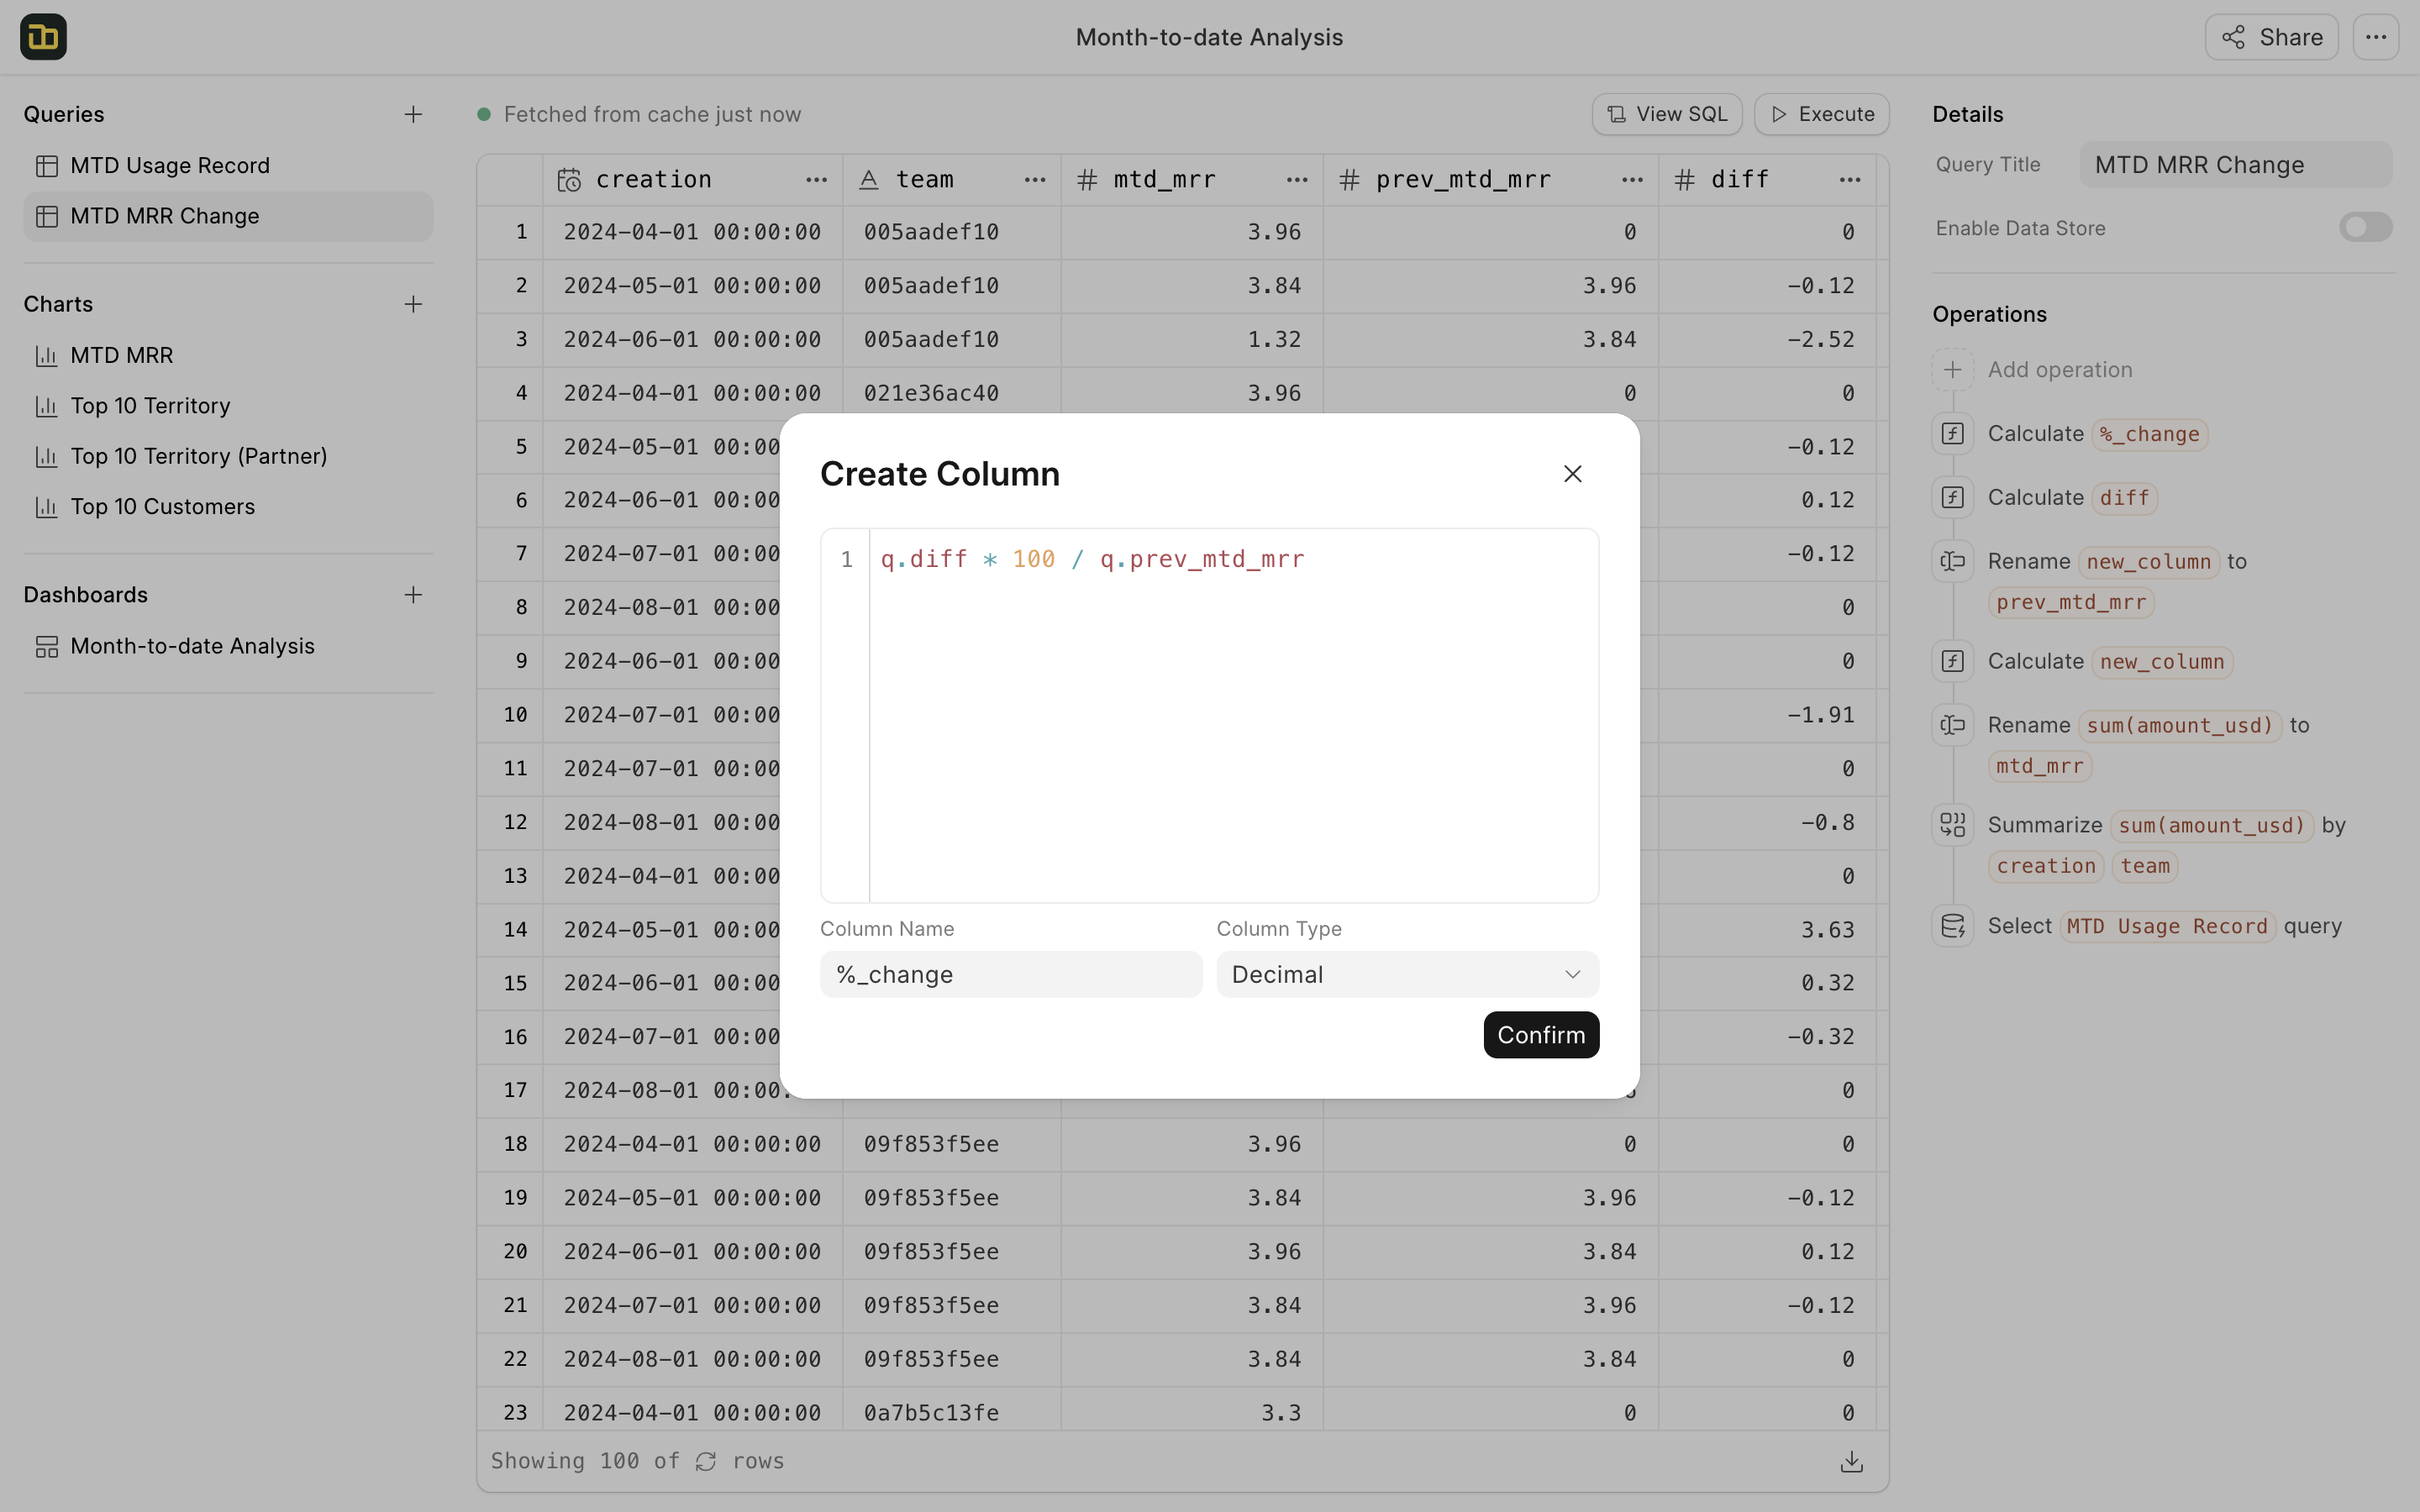This screenshot has height=1512, width=2420.
Task: Click the Calculate %_change operation icon
Action: click(x=1953, y=433)
